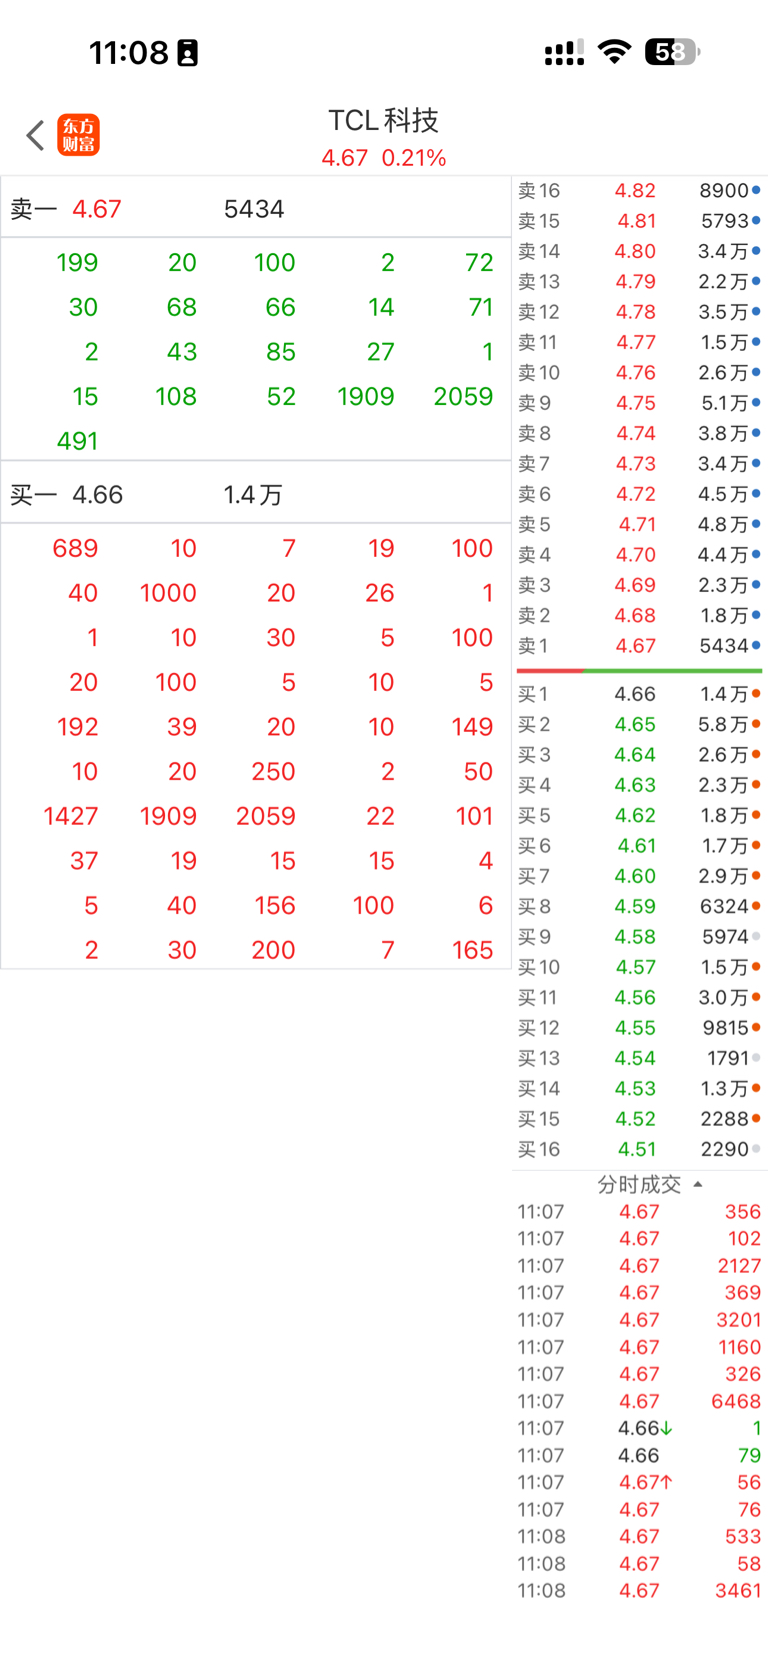Tap the orange dot on 买15 row
The image size is (768, 1665).
[756, 1118]
